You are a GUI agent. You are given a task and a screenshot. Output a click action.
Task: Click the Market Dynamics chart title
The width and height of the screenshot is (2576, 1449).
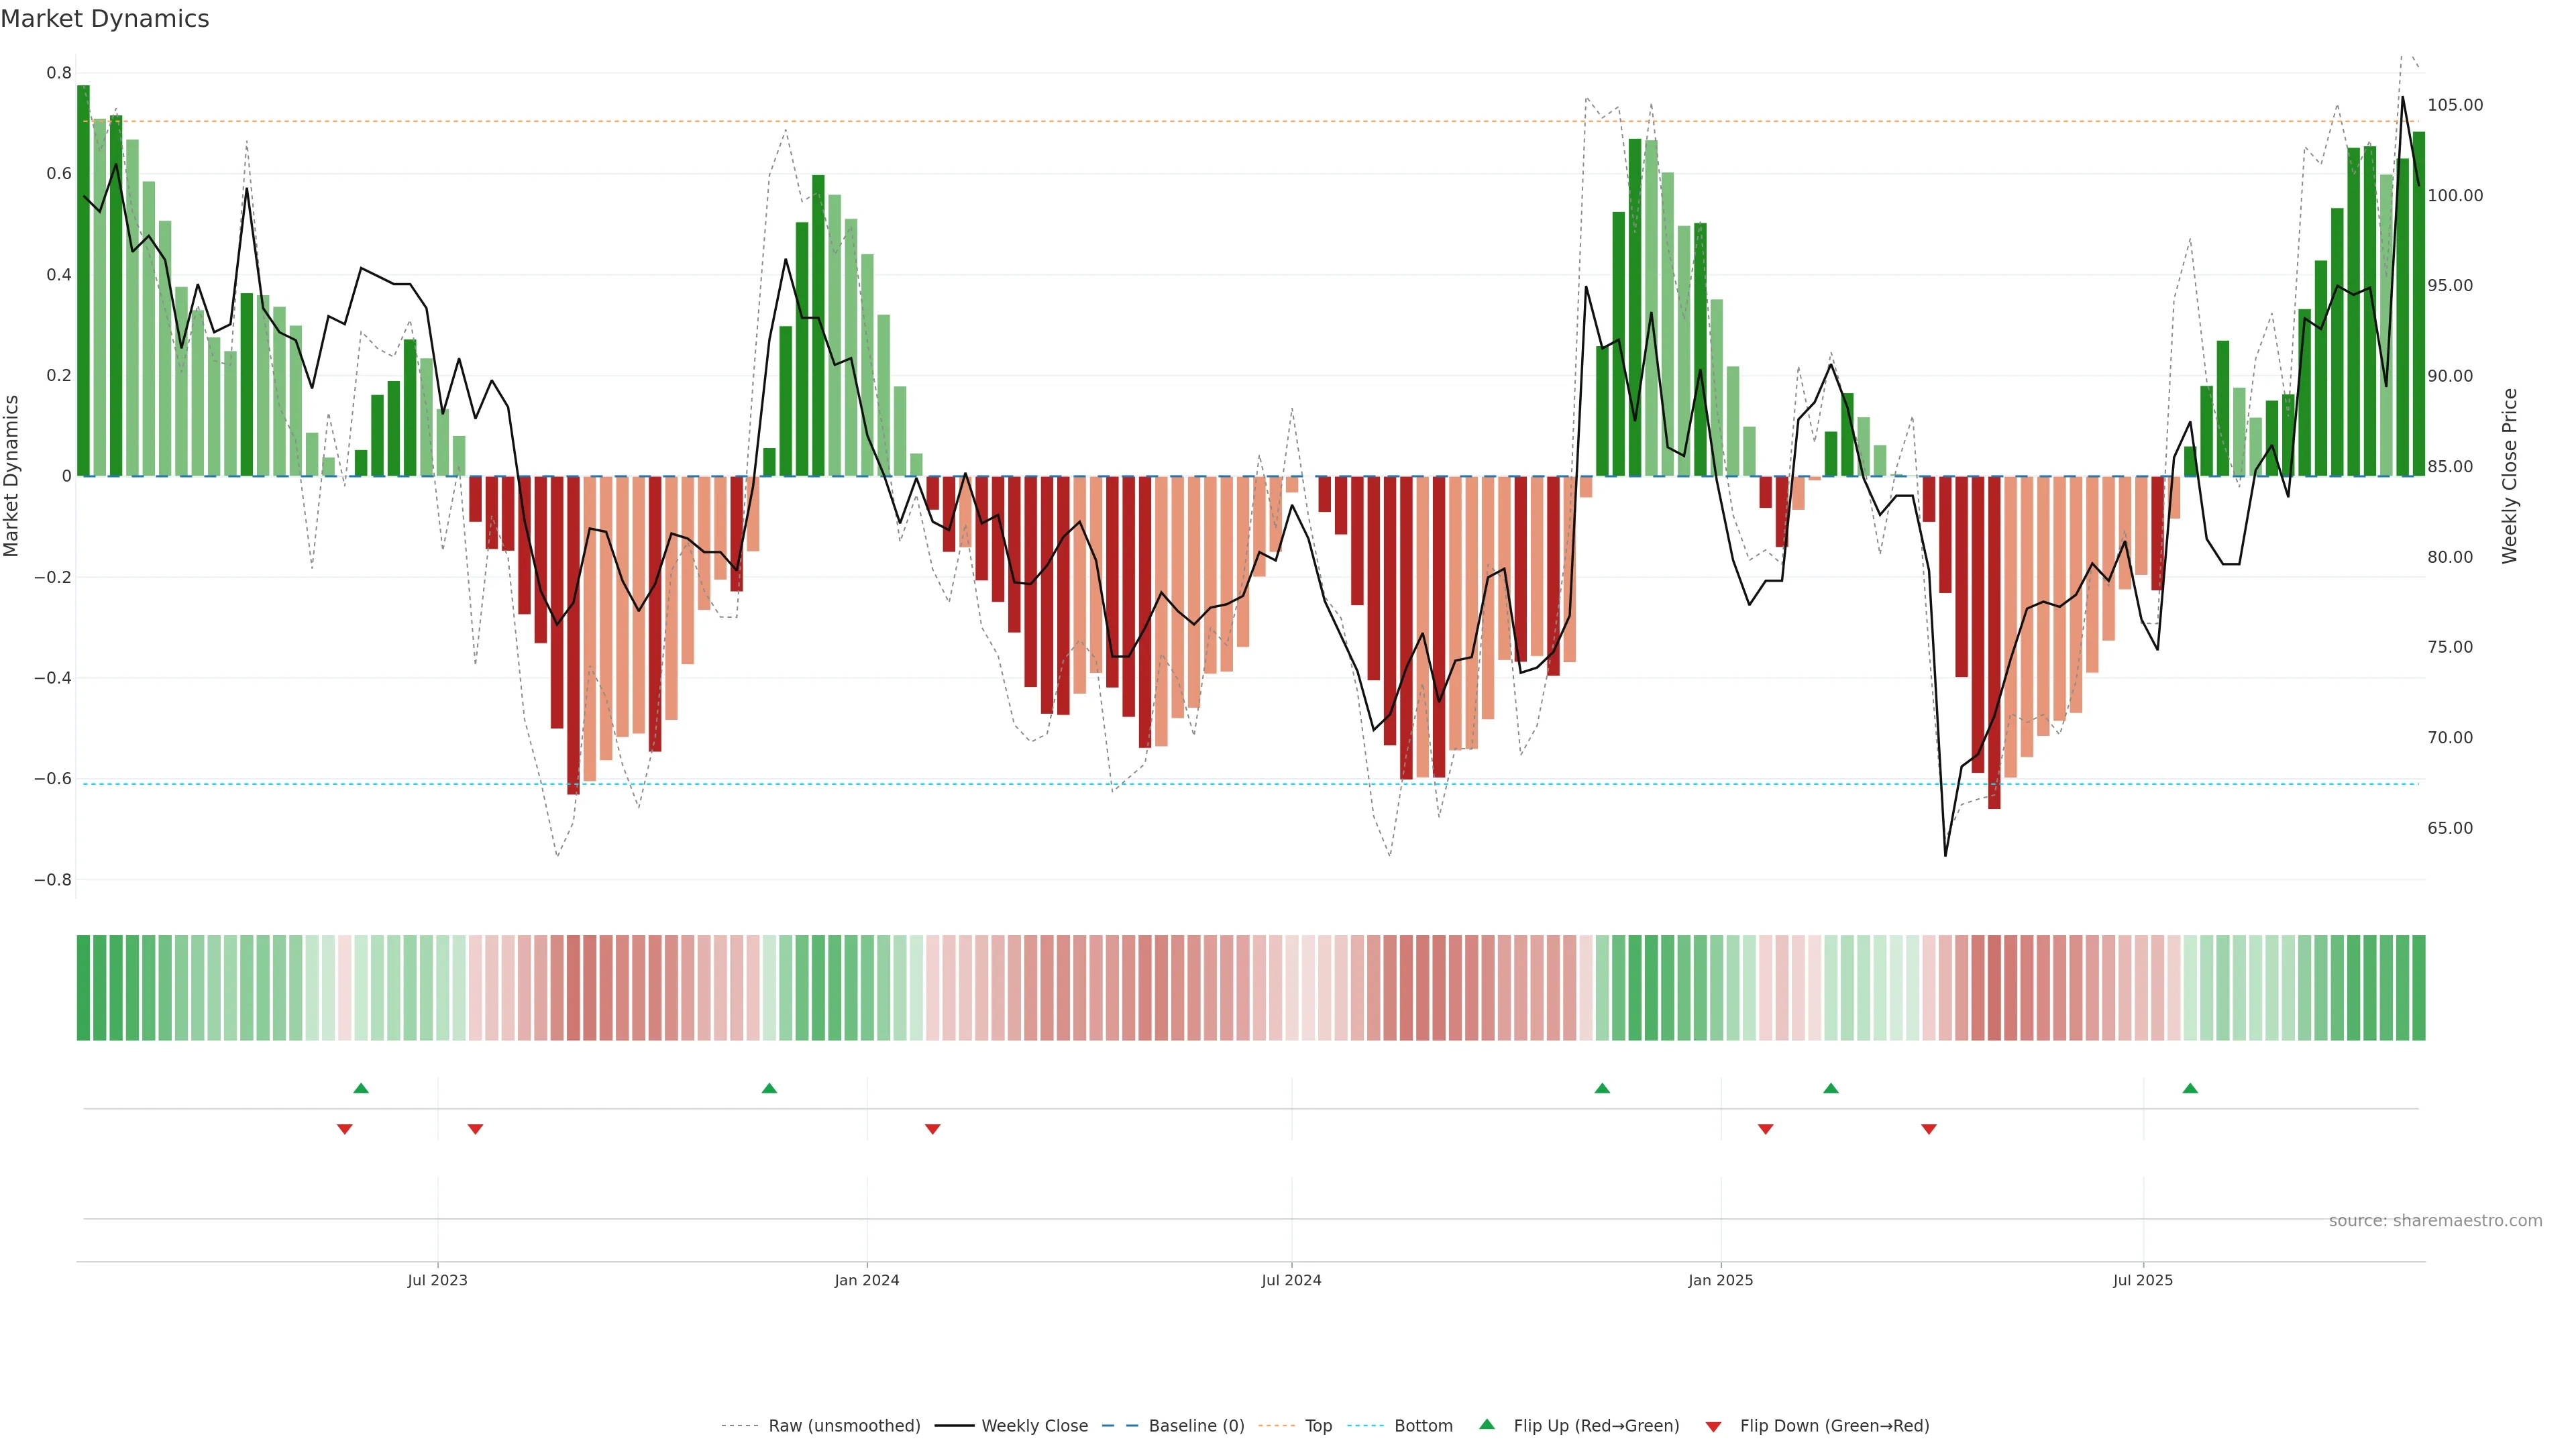tap(105, 19)
